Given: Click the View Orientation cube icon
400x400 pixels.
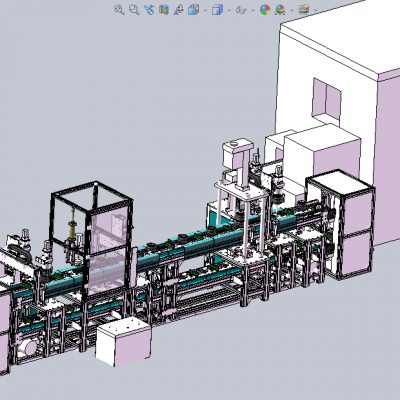Looking at the screenshot, I should point(193,10).
